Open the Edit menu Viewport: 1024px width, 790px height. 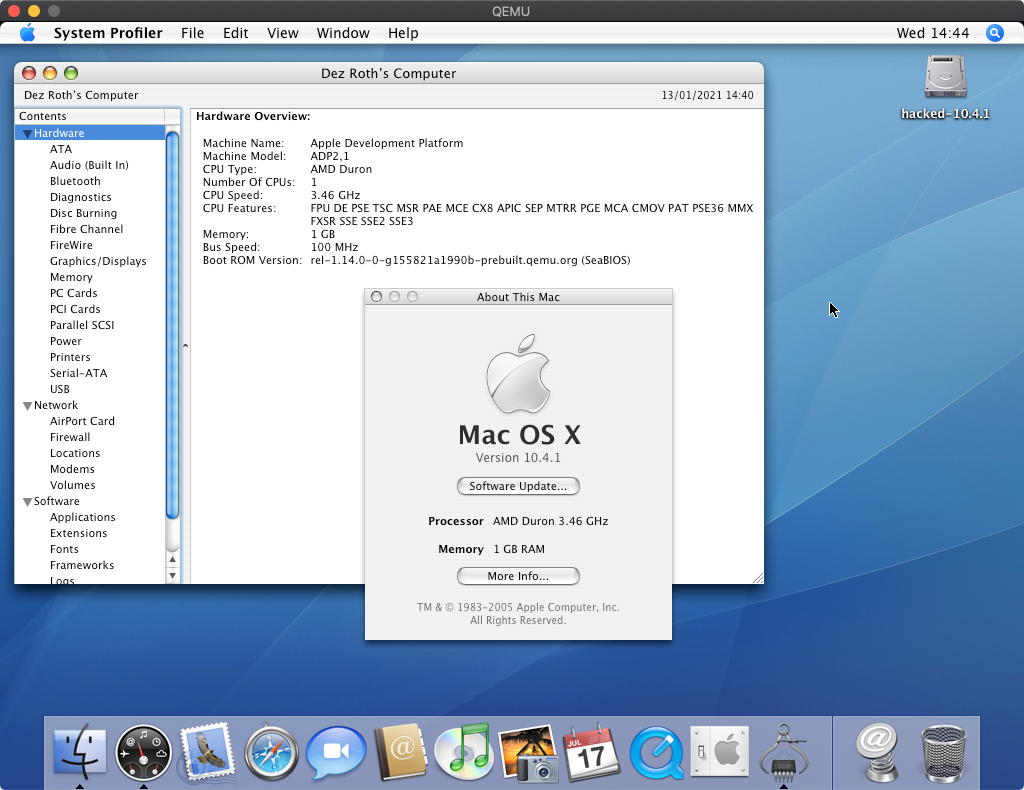[235, 33]
